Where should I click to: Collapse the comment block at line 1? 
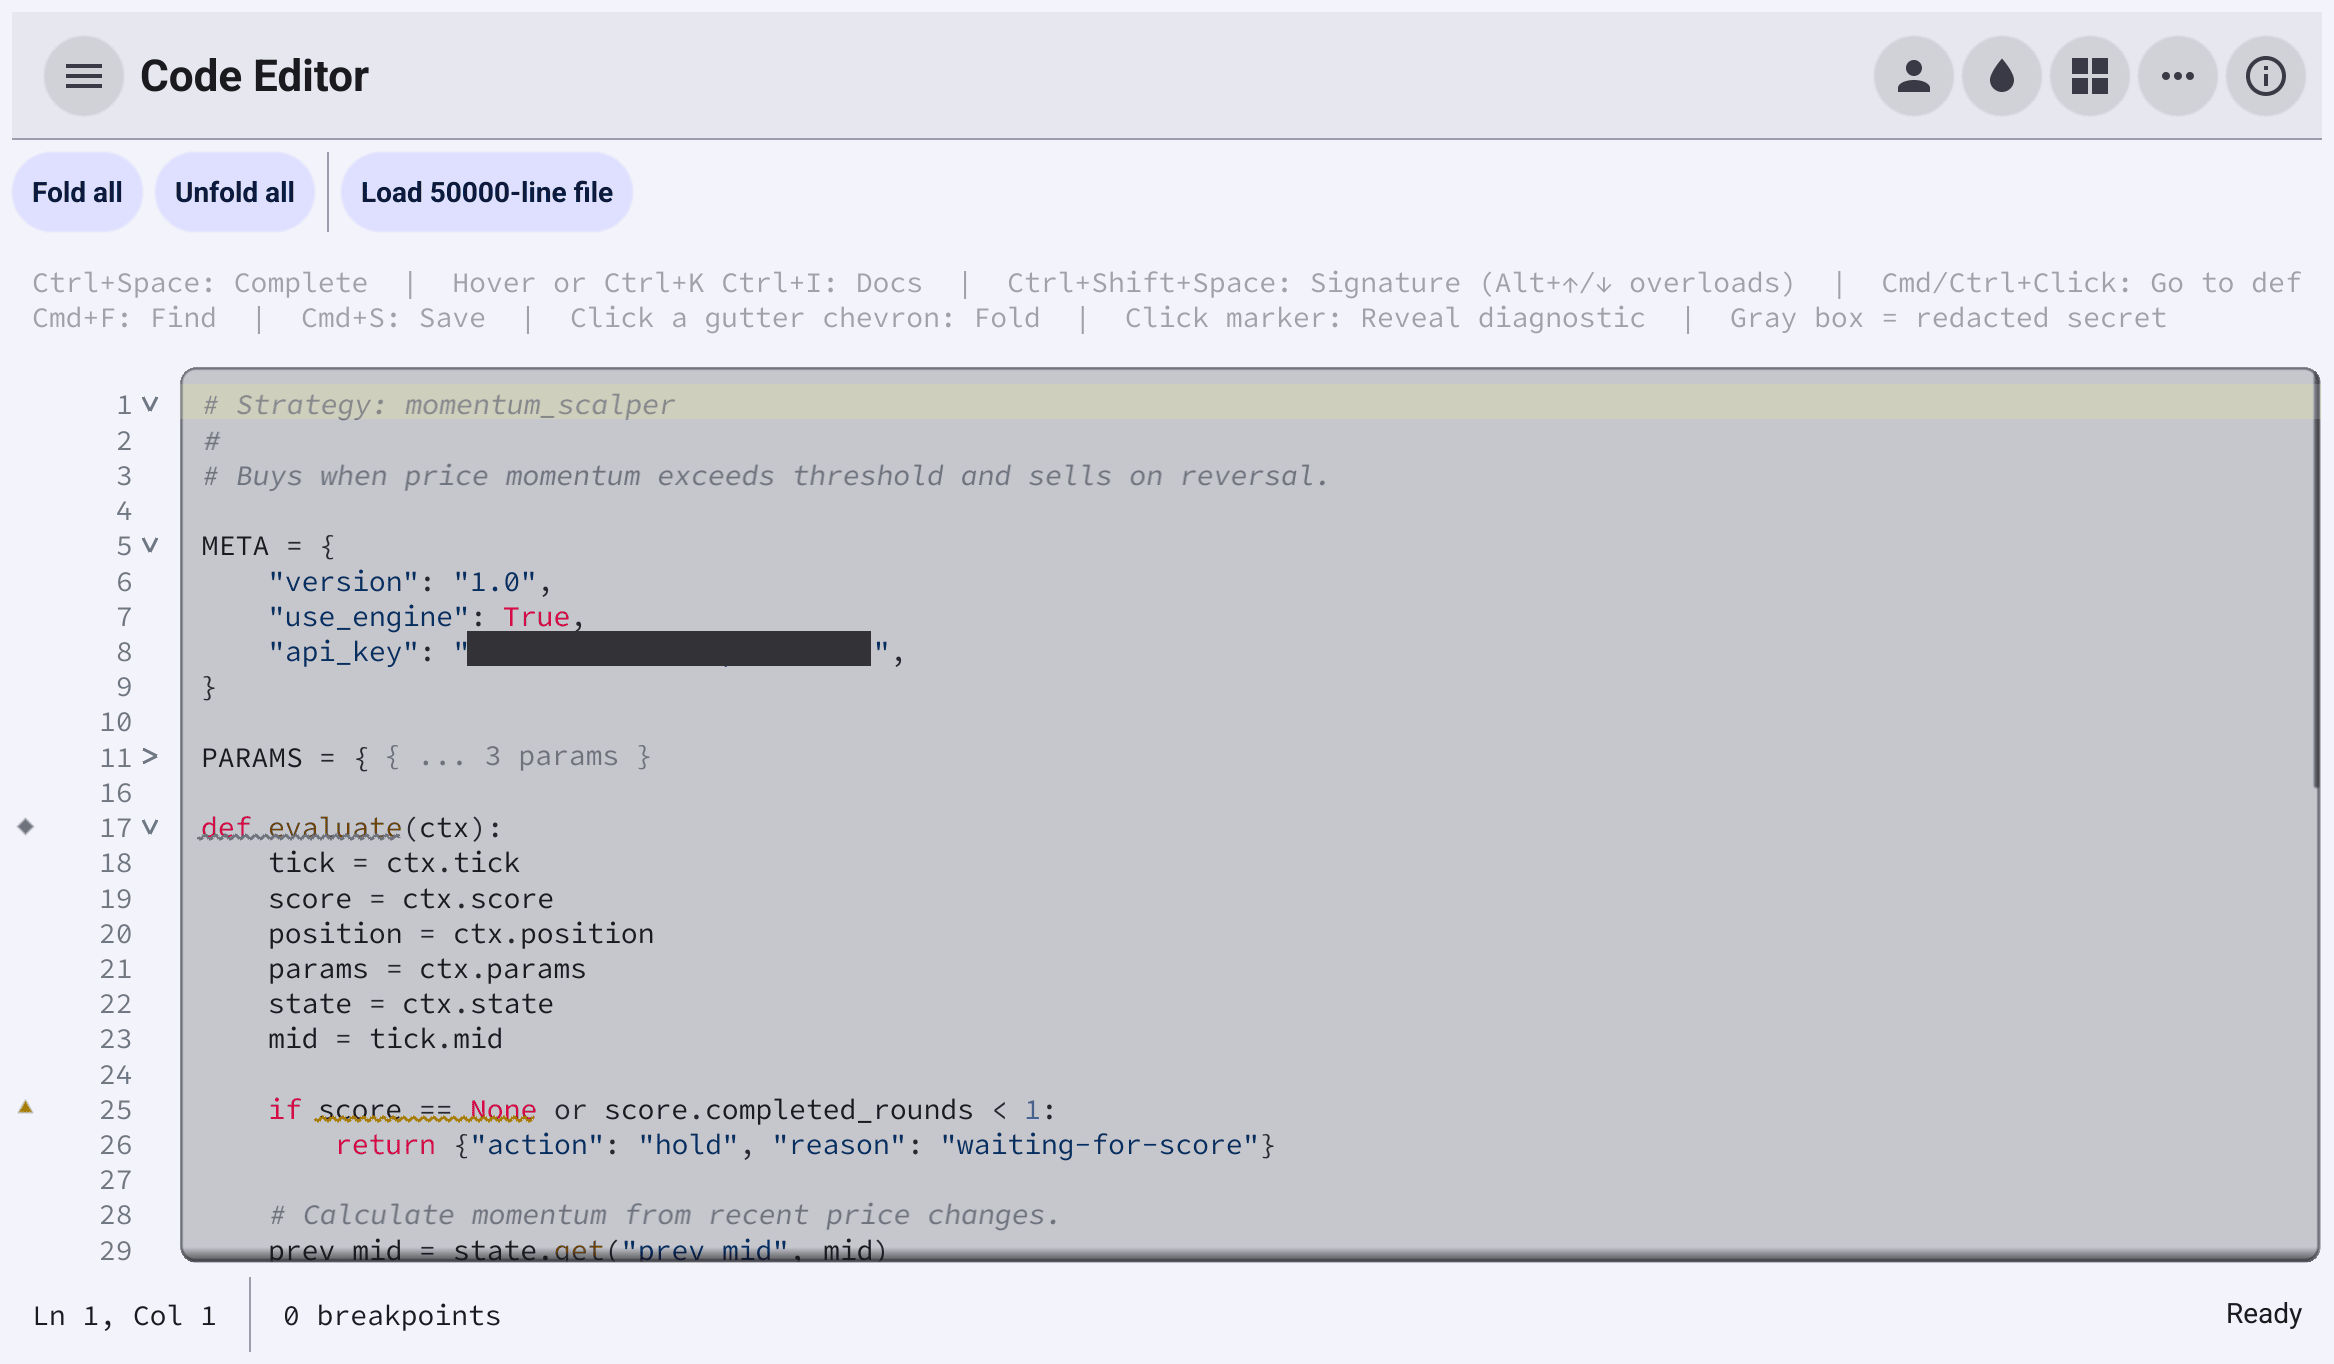pos(150,404)
